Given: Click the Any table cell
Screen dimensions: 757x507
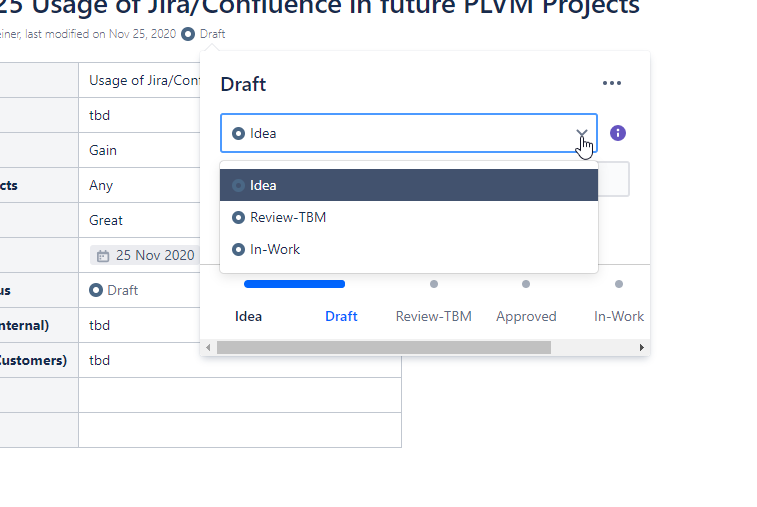Looking at the screenshot, I should click(139, 185).
